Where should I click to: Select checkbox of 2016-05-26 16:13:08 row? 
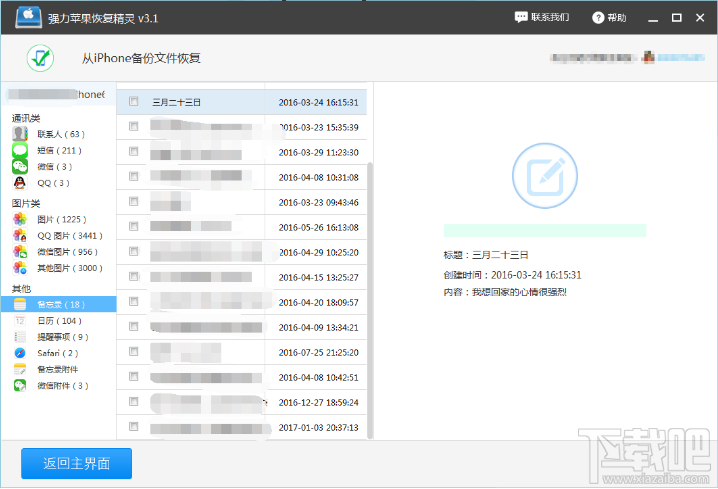134,226
